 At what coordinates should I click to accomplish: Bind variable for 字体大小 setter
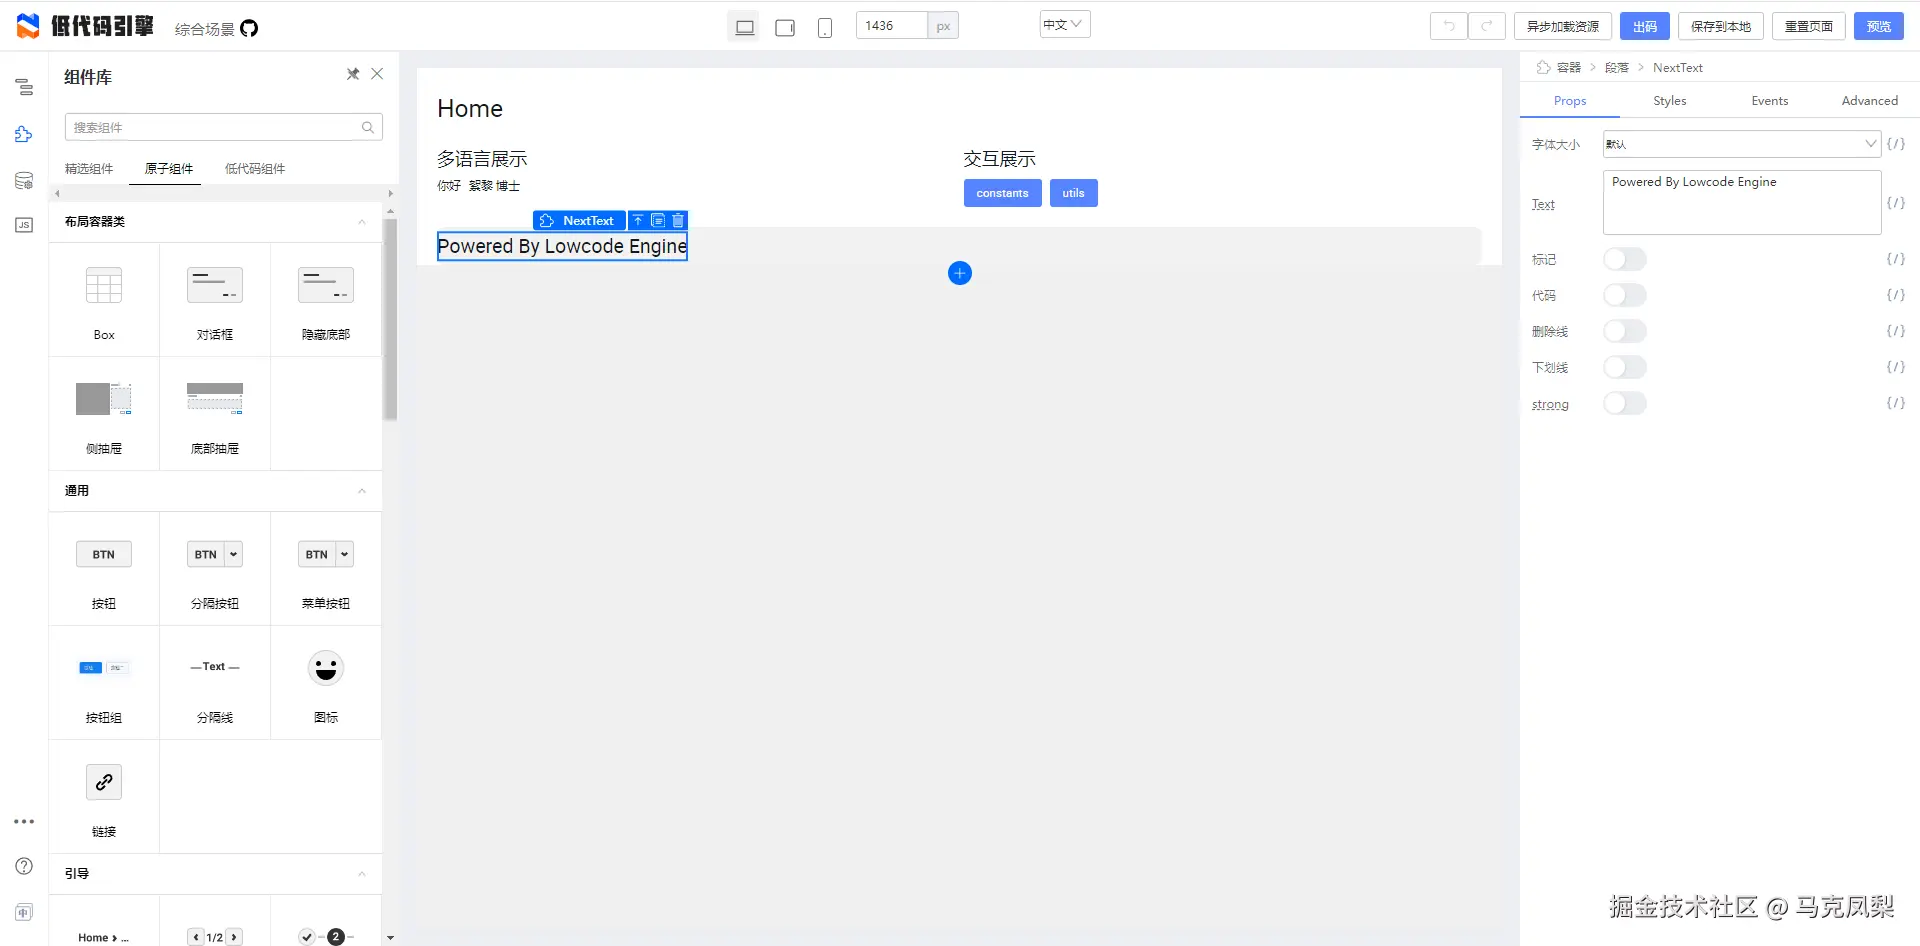coord(1896,144)
